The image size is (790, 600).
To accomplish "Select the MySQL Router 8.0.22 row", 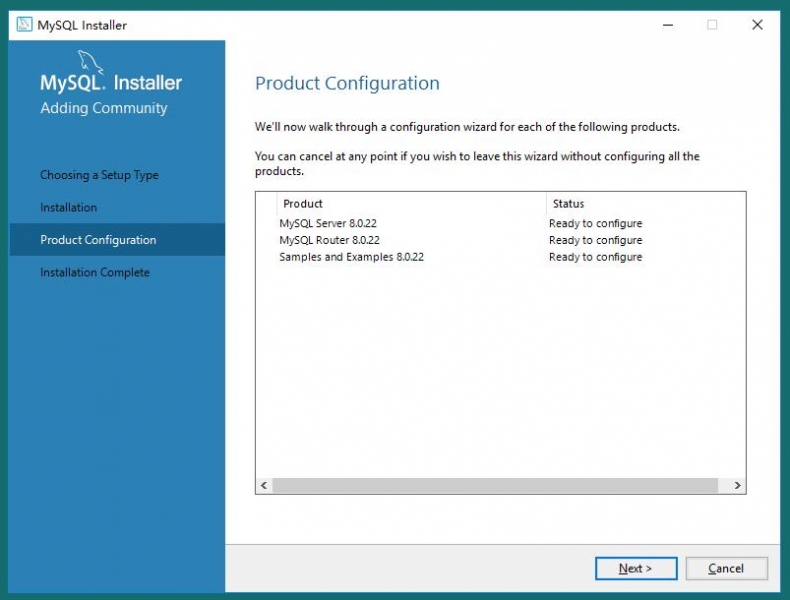I will (x=329, y=241).
